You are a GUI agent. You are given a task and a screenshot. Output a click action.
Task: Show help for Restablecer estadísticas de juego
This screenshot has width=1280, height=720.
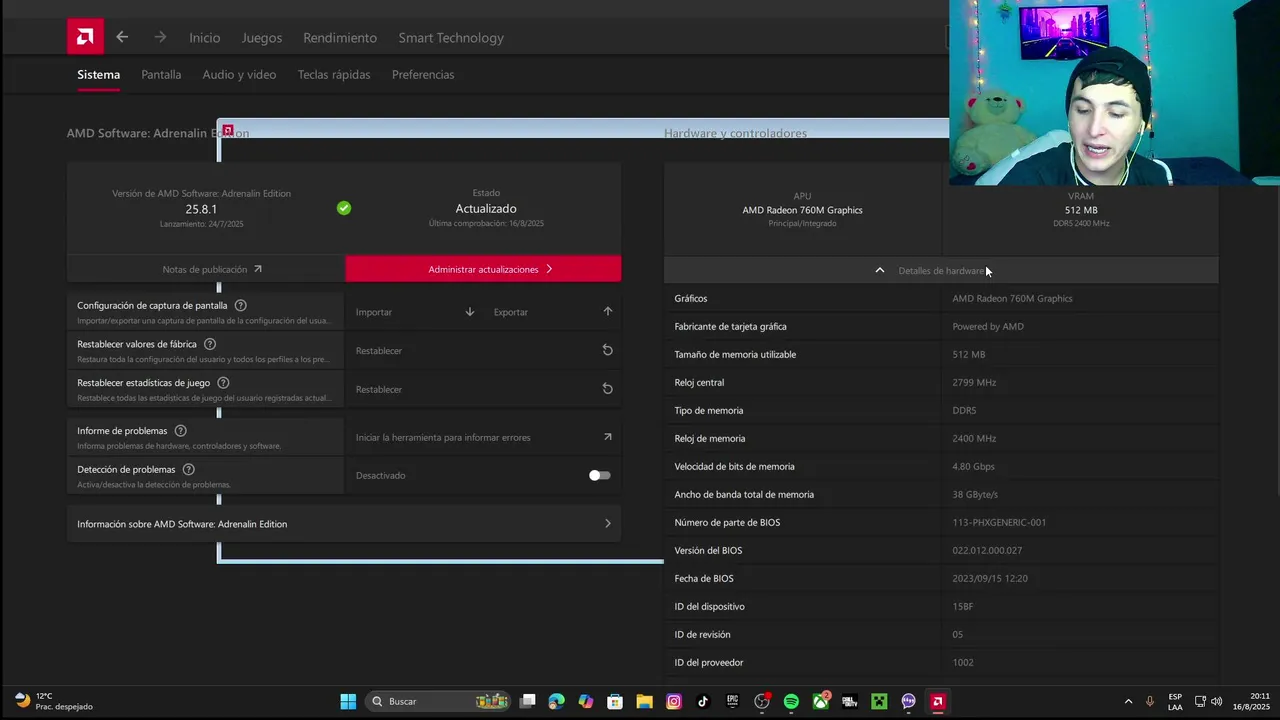point(223,383)
